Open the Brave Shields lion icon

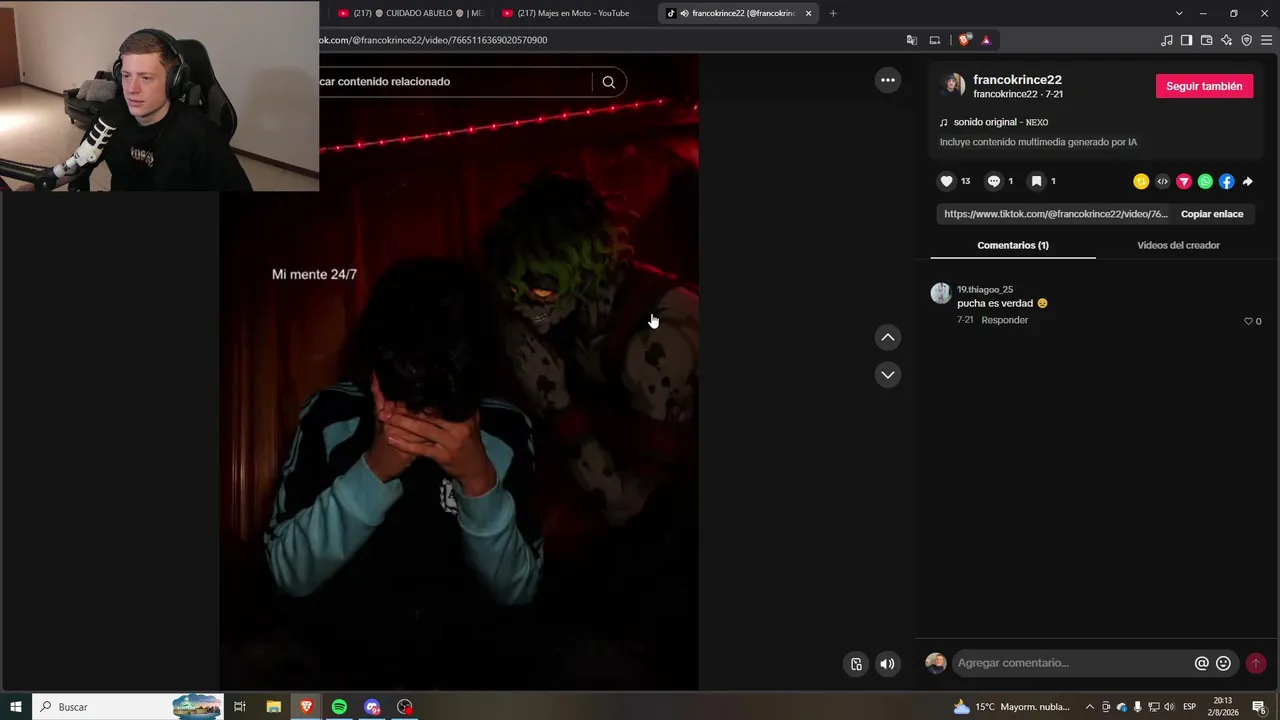coord(964,40)
